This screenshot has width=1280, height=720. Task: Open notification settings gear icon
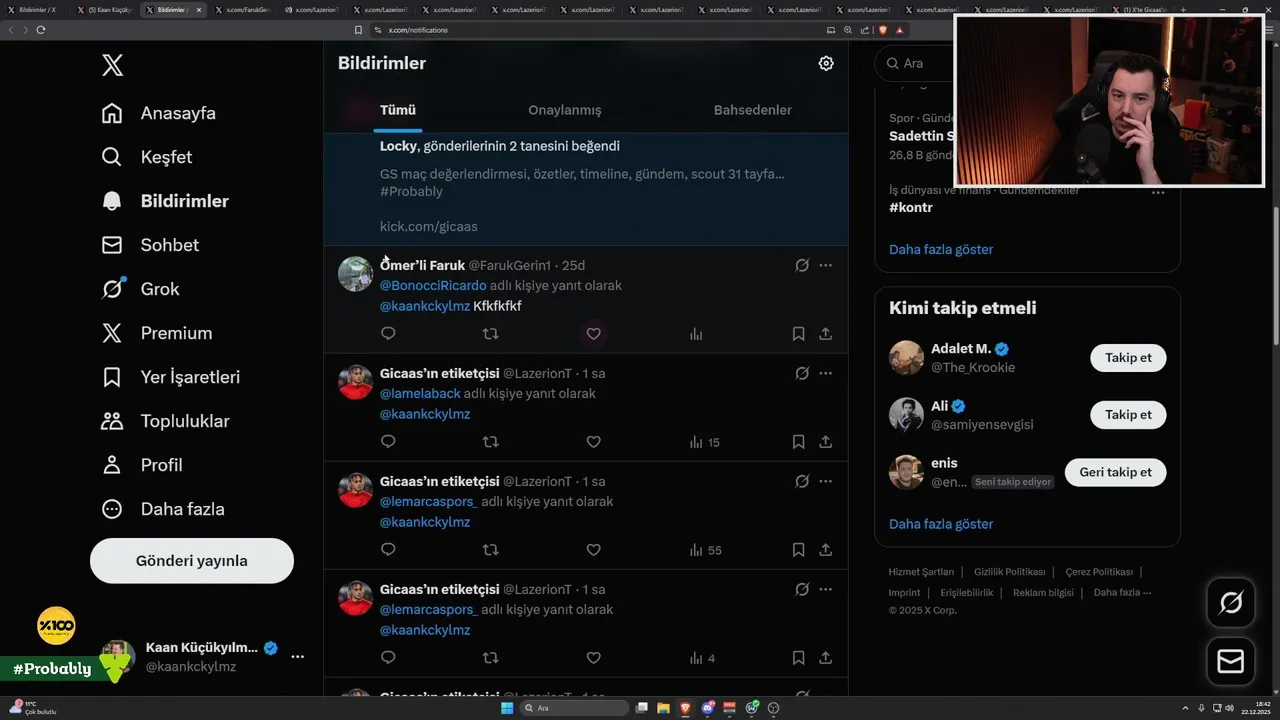[826, 63]
